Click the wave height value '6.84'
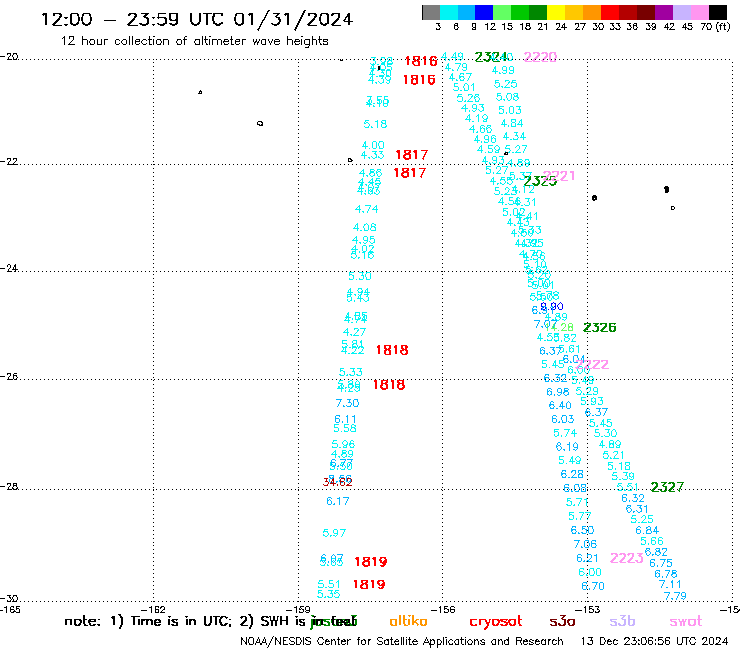Viewport: 740px width, 650px height. 647,531
